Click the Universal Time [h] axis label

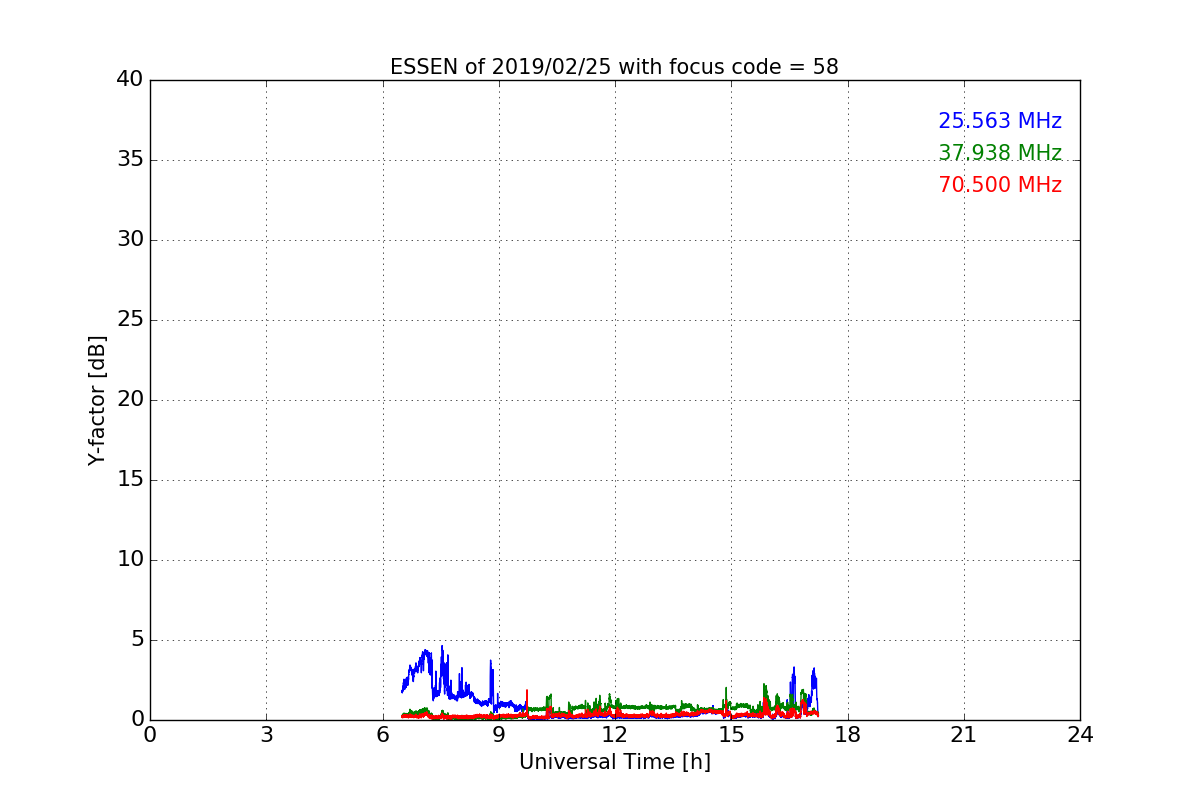click(x=614, y=762)
